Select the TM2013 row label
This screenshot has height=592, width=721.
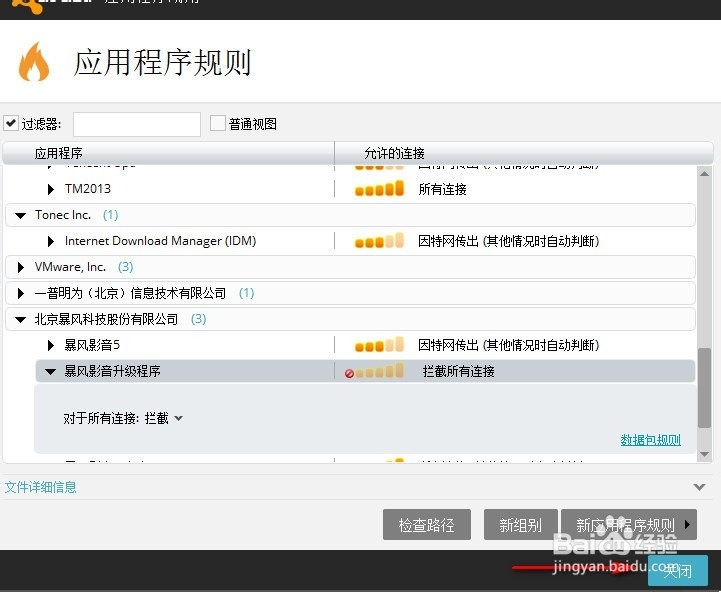pos(88,189)
